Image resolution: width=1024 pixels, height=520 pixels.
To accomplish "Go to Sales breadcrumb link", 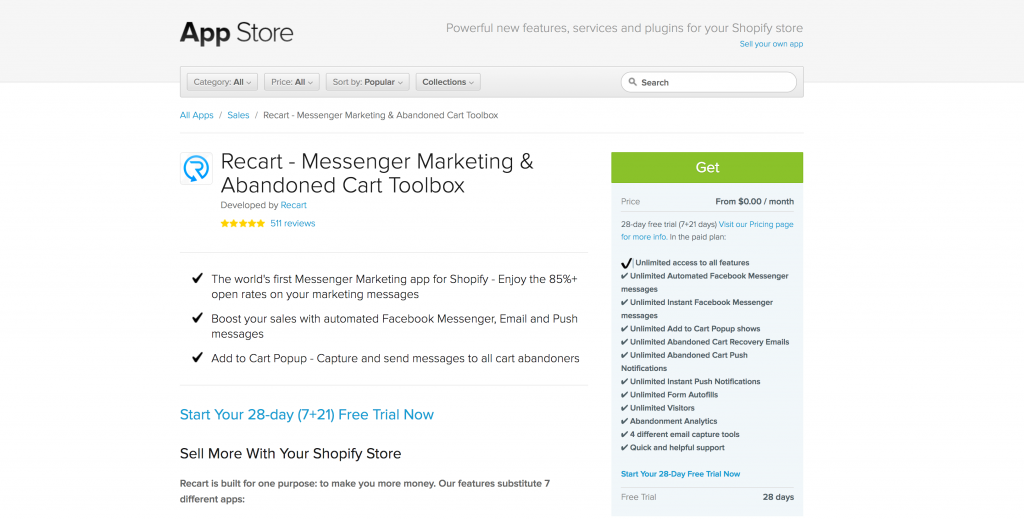I will [x=238, y=115].
